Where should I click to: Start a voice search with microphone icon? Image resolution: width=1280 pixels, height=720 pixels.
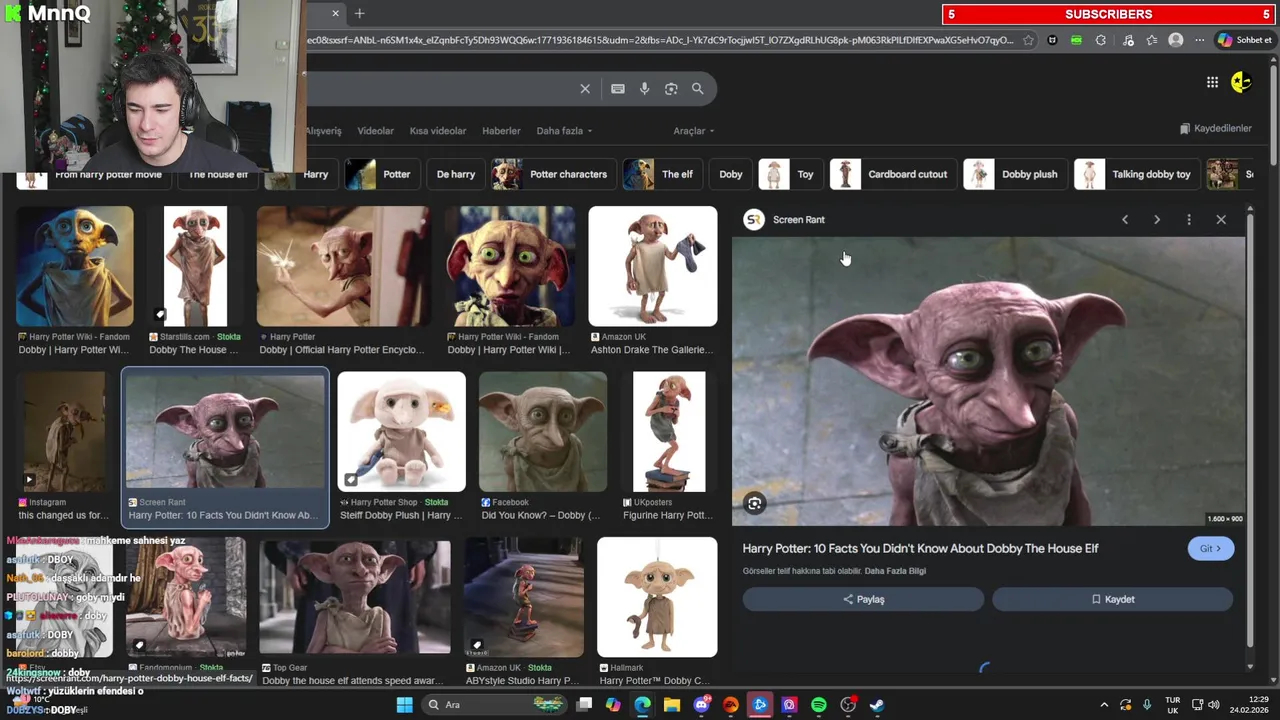coord(644,89)
